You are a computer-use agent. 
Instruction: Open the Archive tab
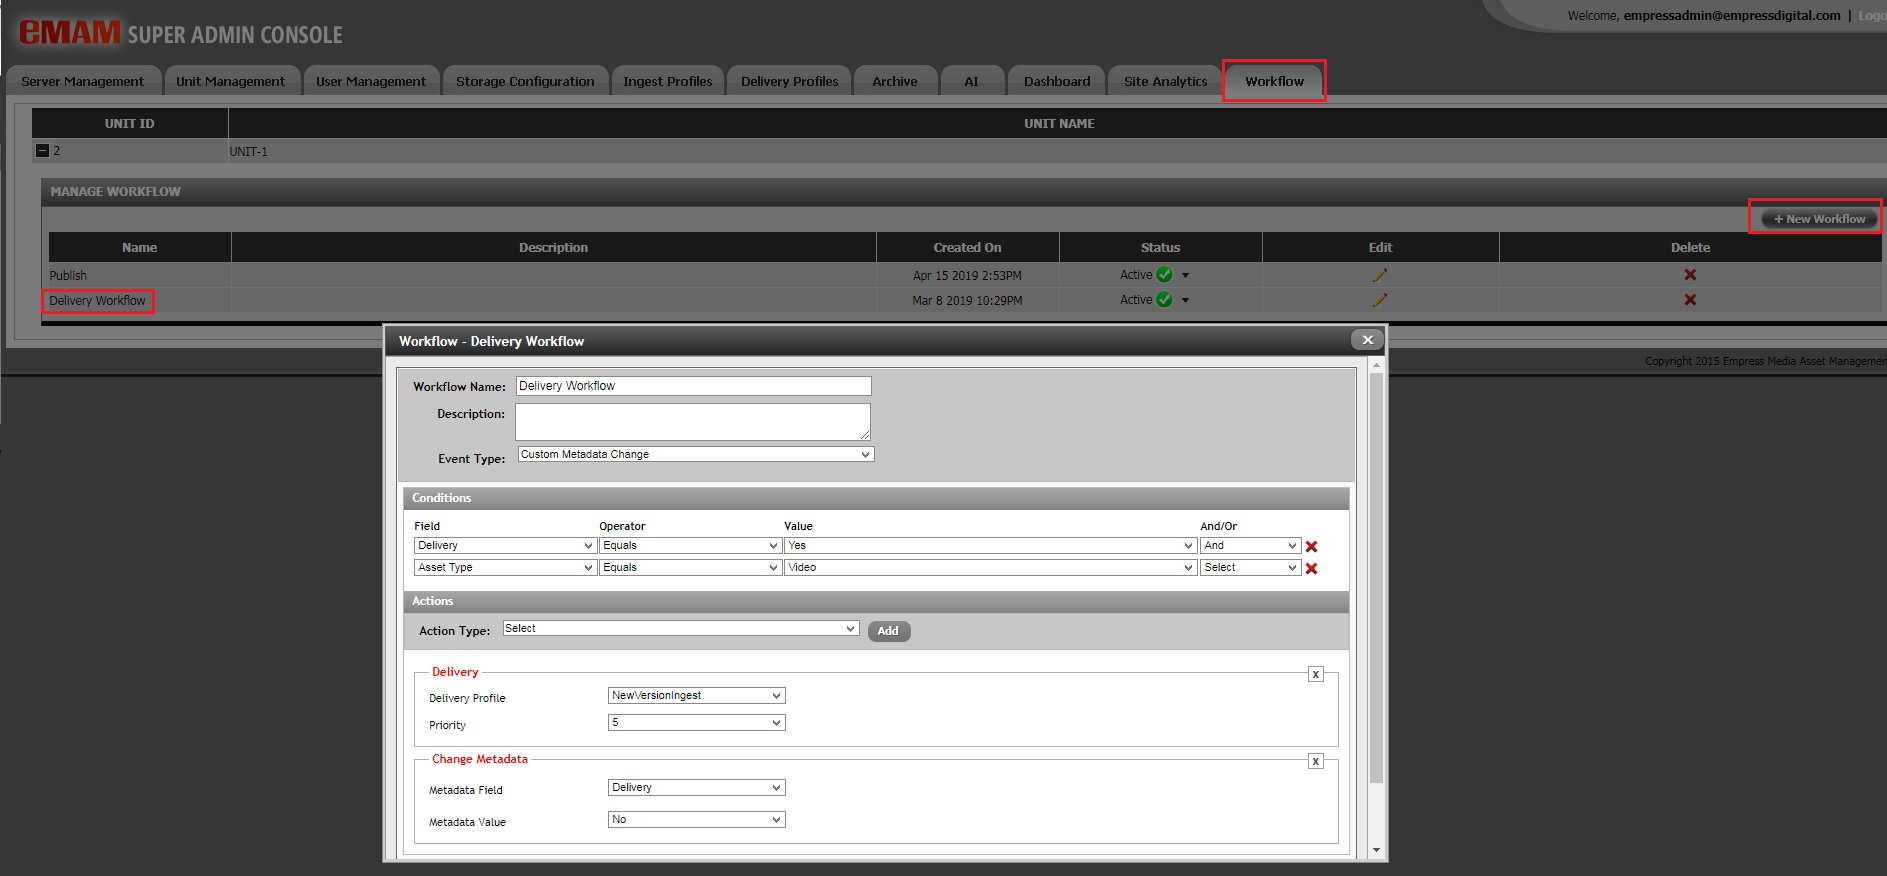click(895, 81)
